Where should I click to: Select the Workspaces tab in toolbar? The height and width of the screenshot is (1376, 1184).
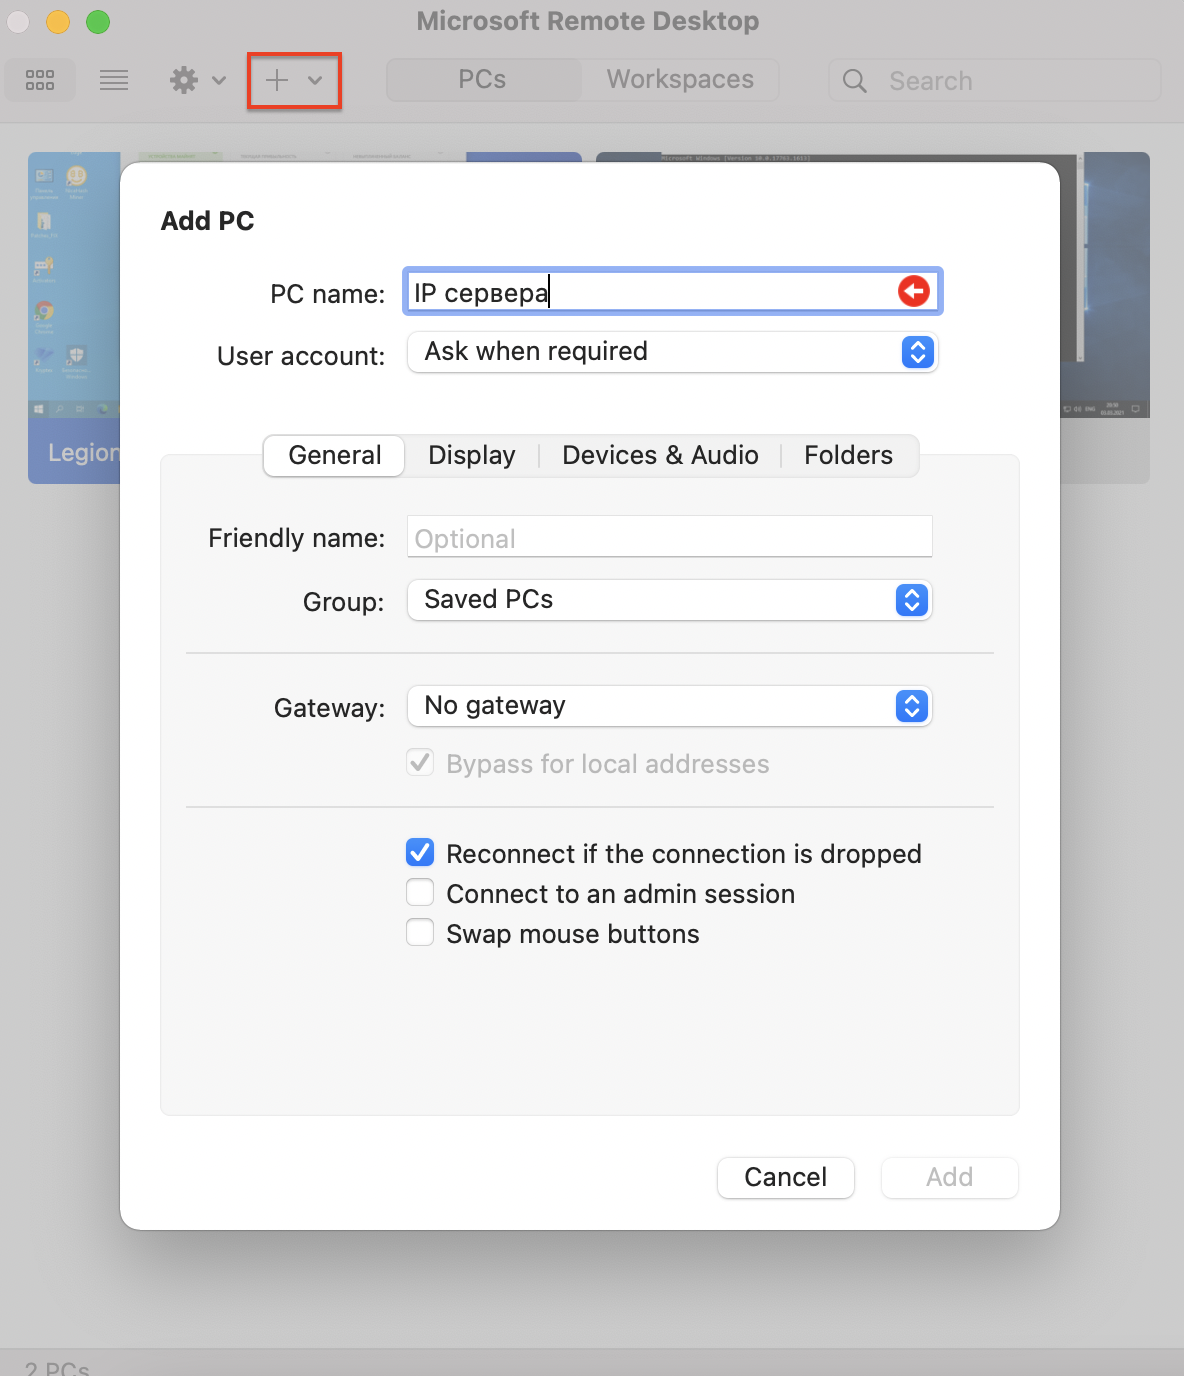pyautogui.click(x=680, y=80)
